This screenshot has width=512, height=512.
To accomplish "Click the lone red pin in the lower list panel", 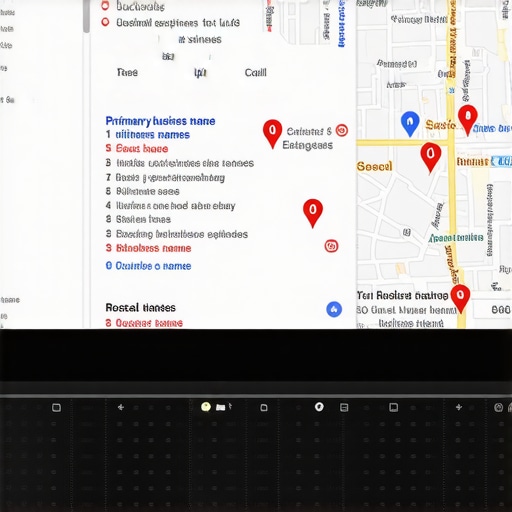I will [313, 213].
